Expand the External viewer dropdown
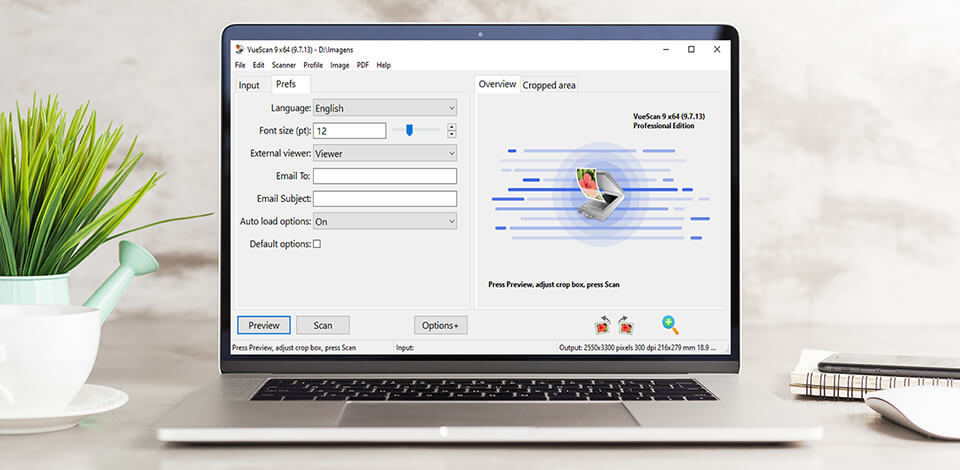Image resolution: width=960 pixels, height=470 pixels. click(385, 153)
